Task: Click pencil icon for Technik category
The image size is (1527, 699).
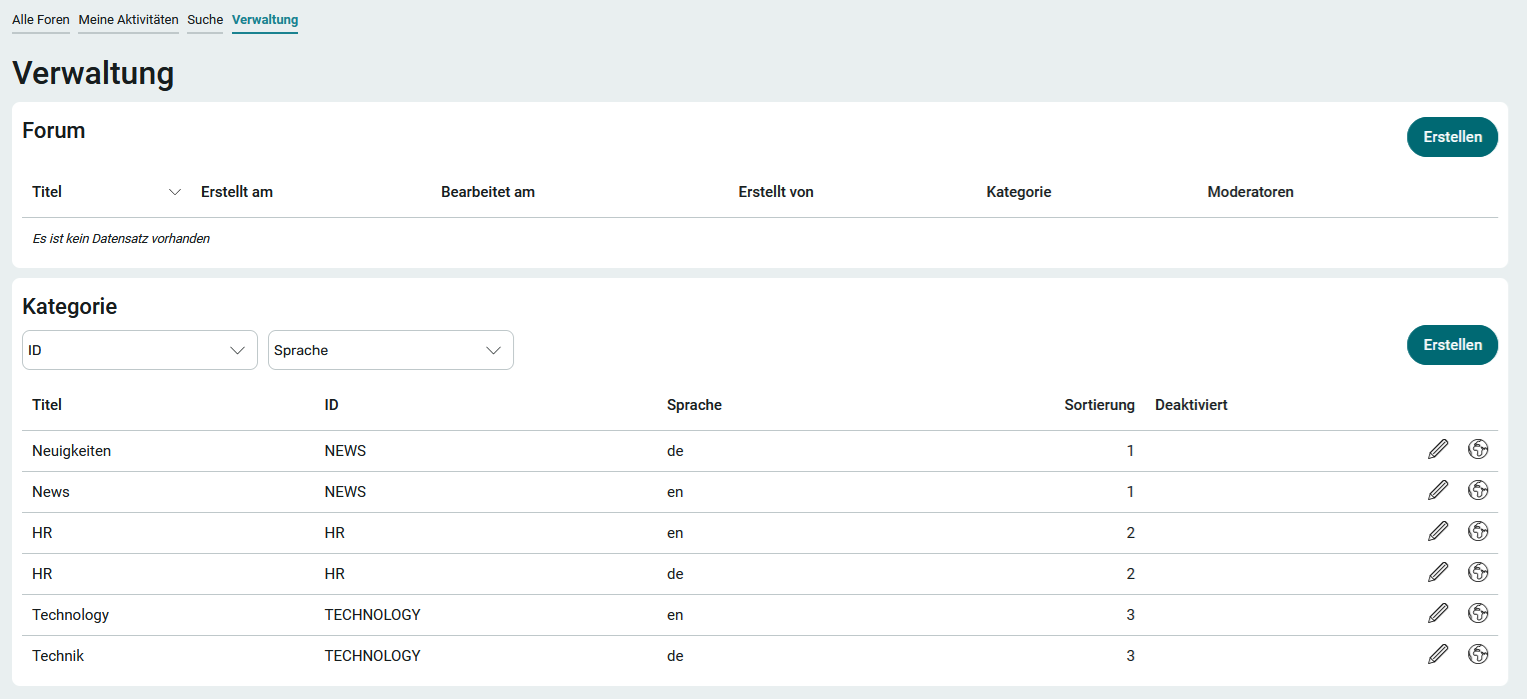Action: click(x=1437, y=655)
